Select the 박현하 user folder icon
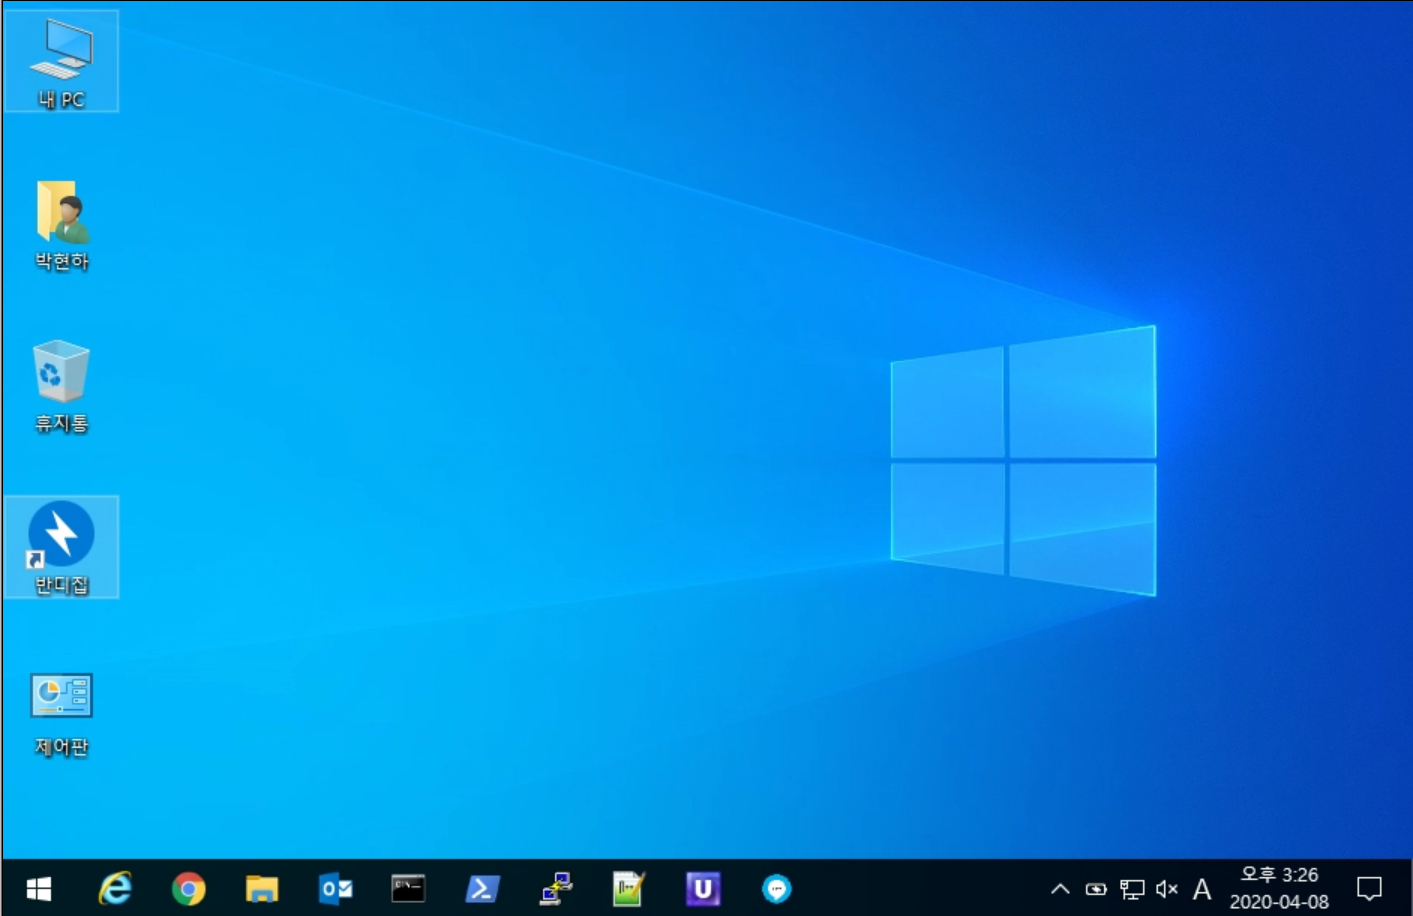This screenshot has height=916, width=1413. click(x=61, y=226)
